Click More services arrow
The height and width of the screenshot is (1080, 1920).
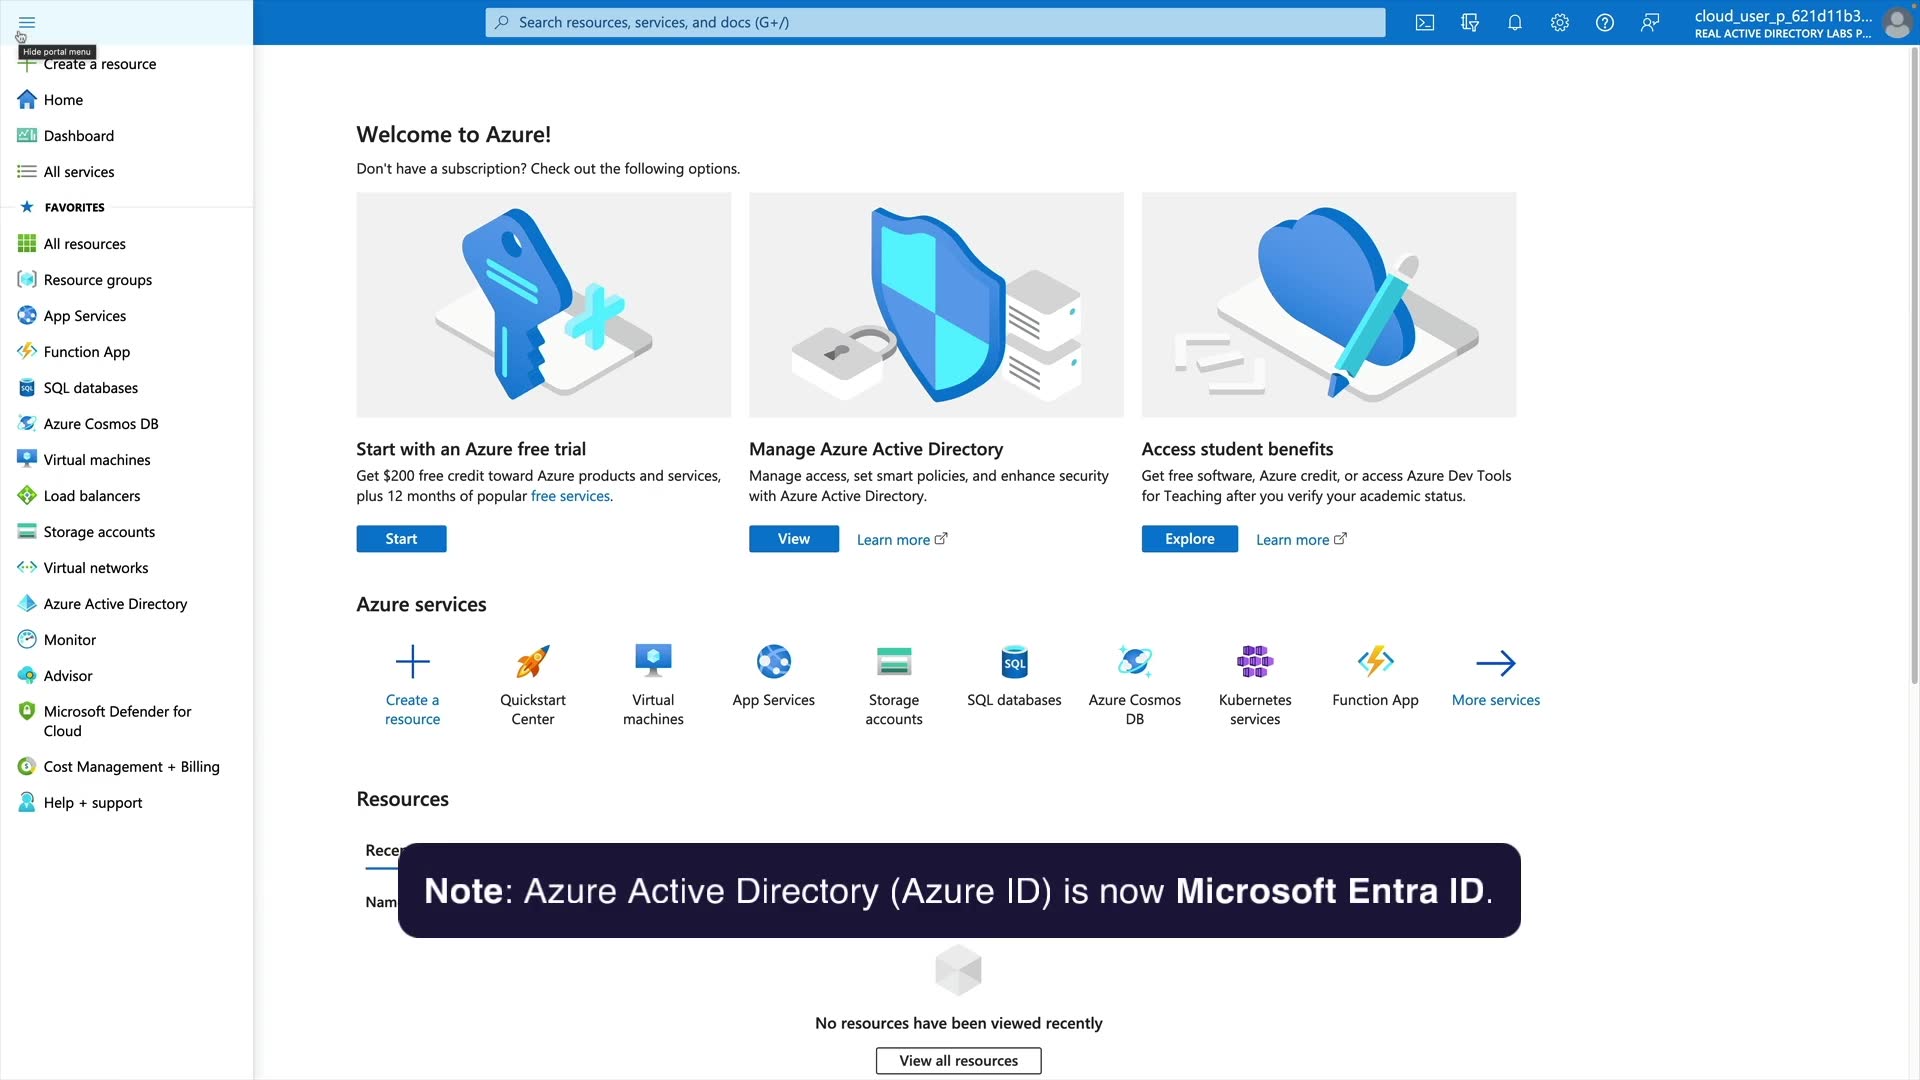(1496, 664)
